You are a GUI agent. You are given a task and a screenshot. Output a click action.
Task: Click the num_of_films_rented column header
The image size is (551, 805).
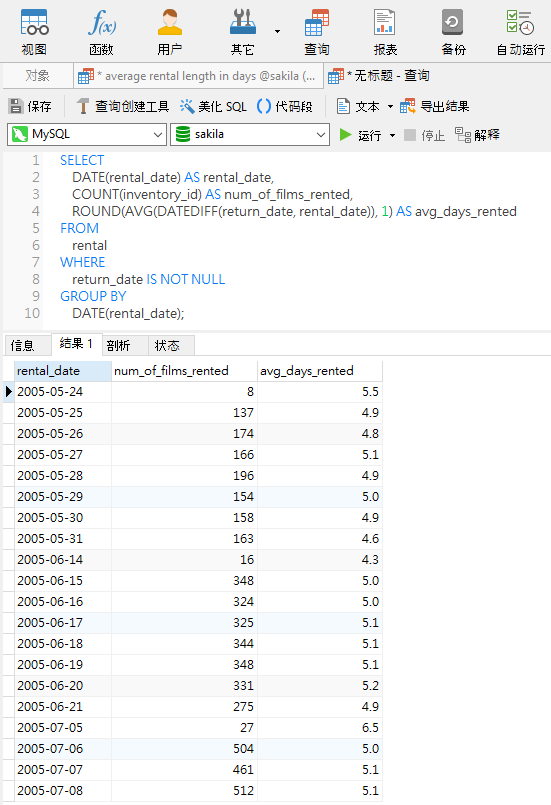184,371
